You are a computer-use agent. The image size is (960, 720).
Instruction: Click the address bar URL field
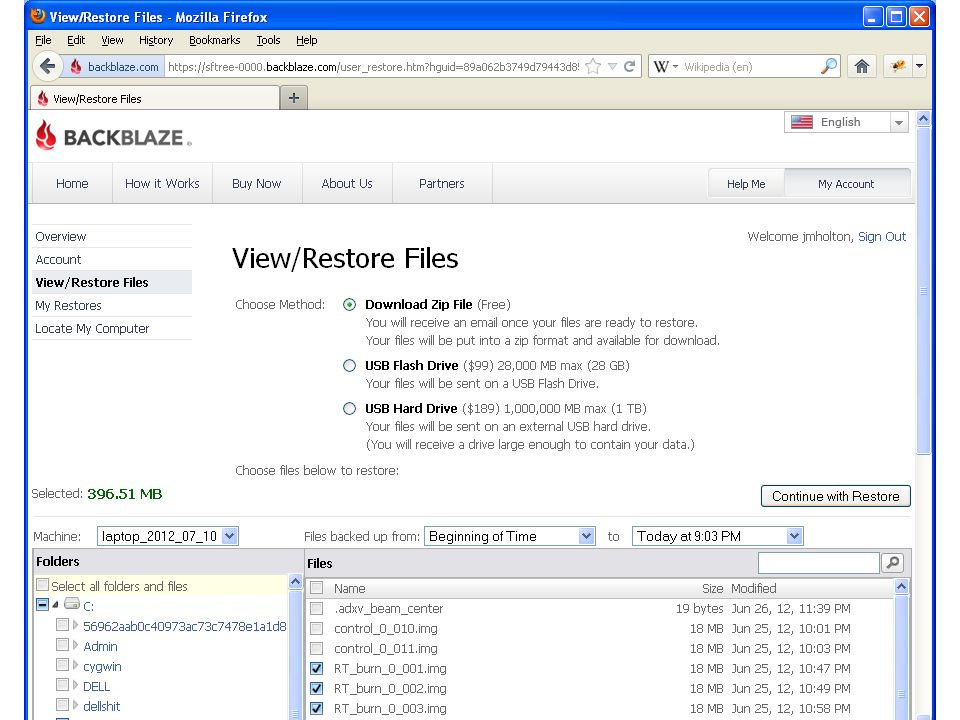tap(372, 67)
